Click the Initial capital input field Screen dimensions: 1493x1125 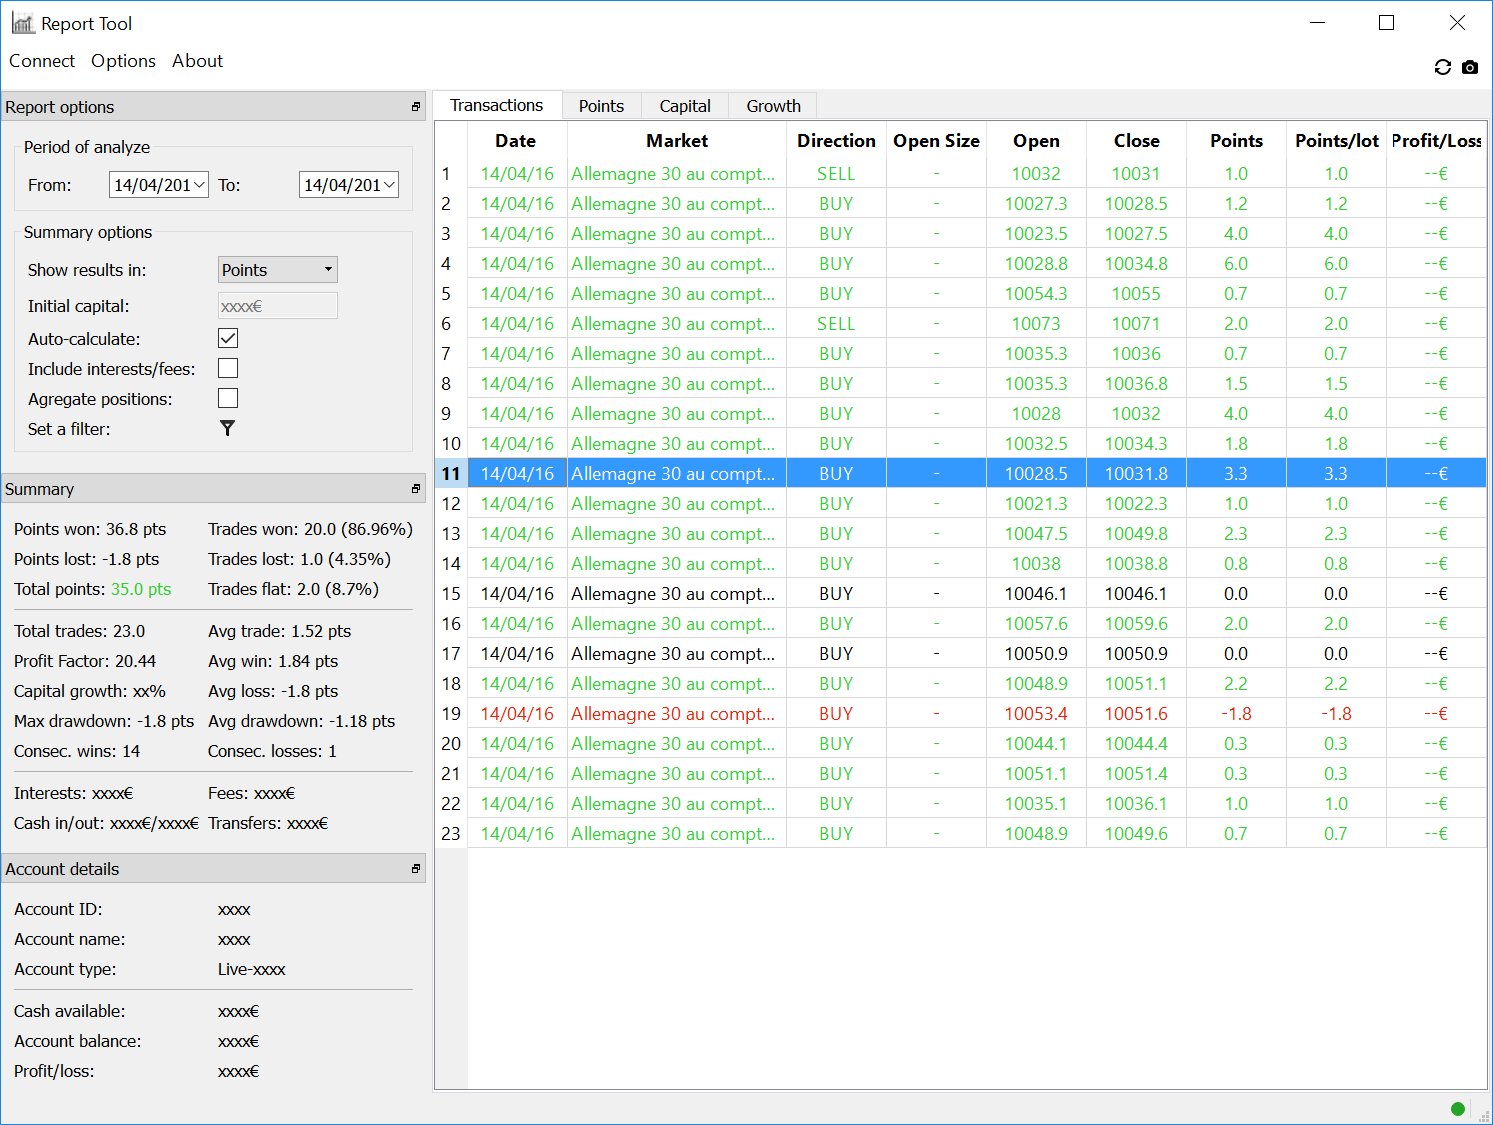click(278, 306)
